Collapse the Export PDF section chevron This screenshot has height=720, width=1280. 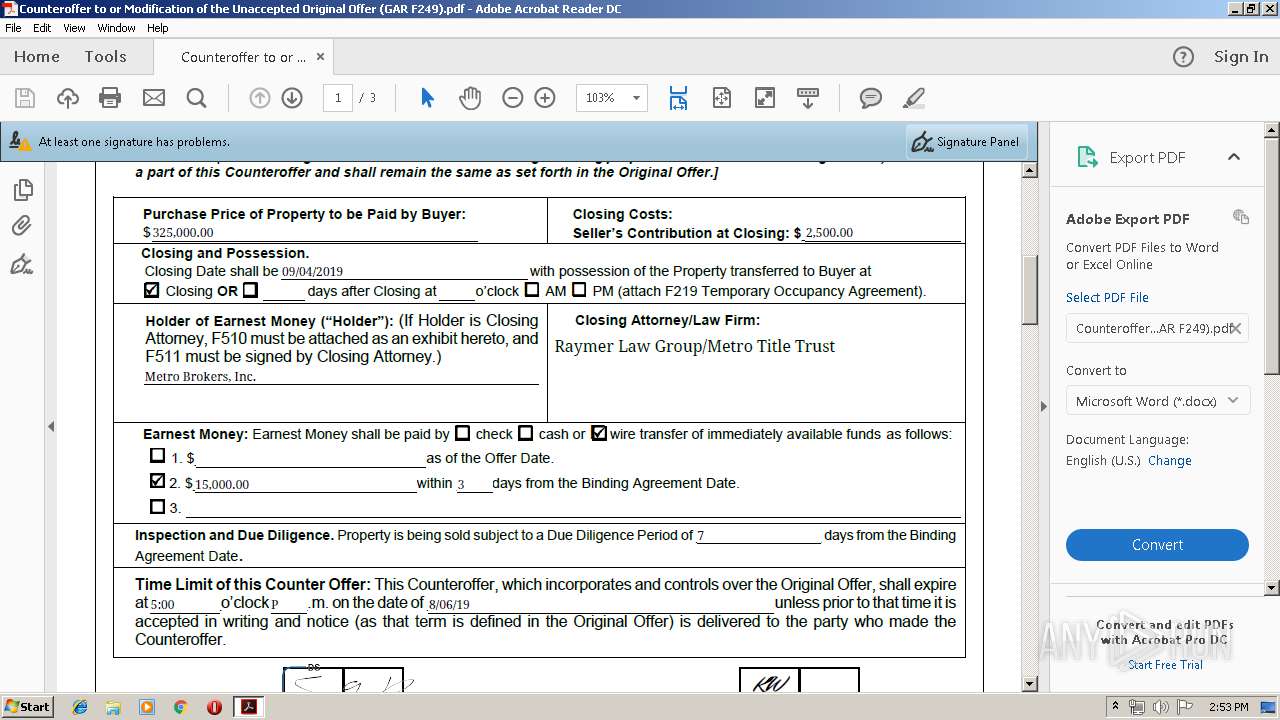pyautogui.click(x=1234, y=157)
